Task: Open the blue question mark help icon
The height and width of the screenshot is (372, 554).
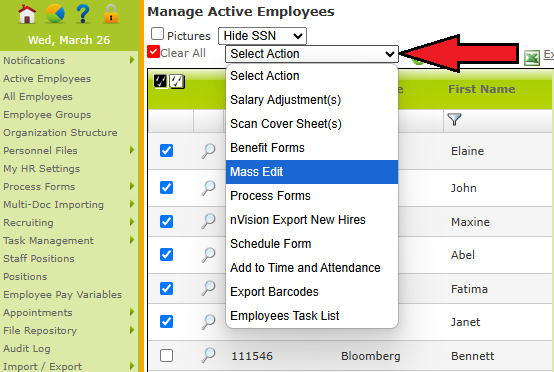Action: [x=83, y=14]
